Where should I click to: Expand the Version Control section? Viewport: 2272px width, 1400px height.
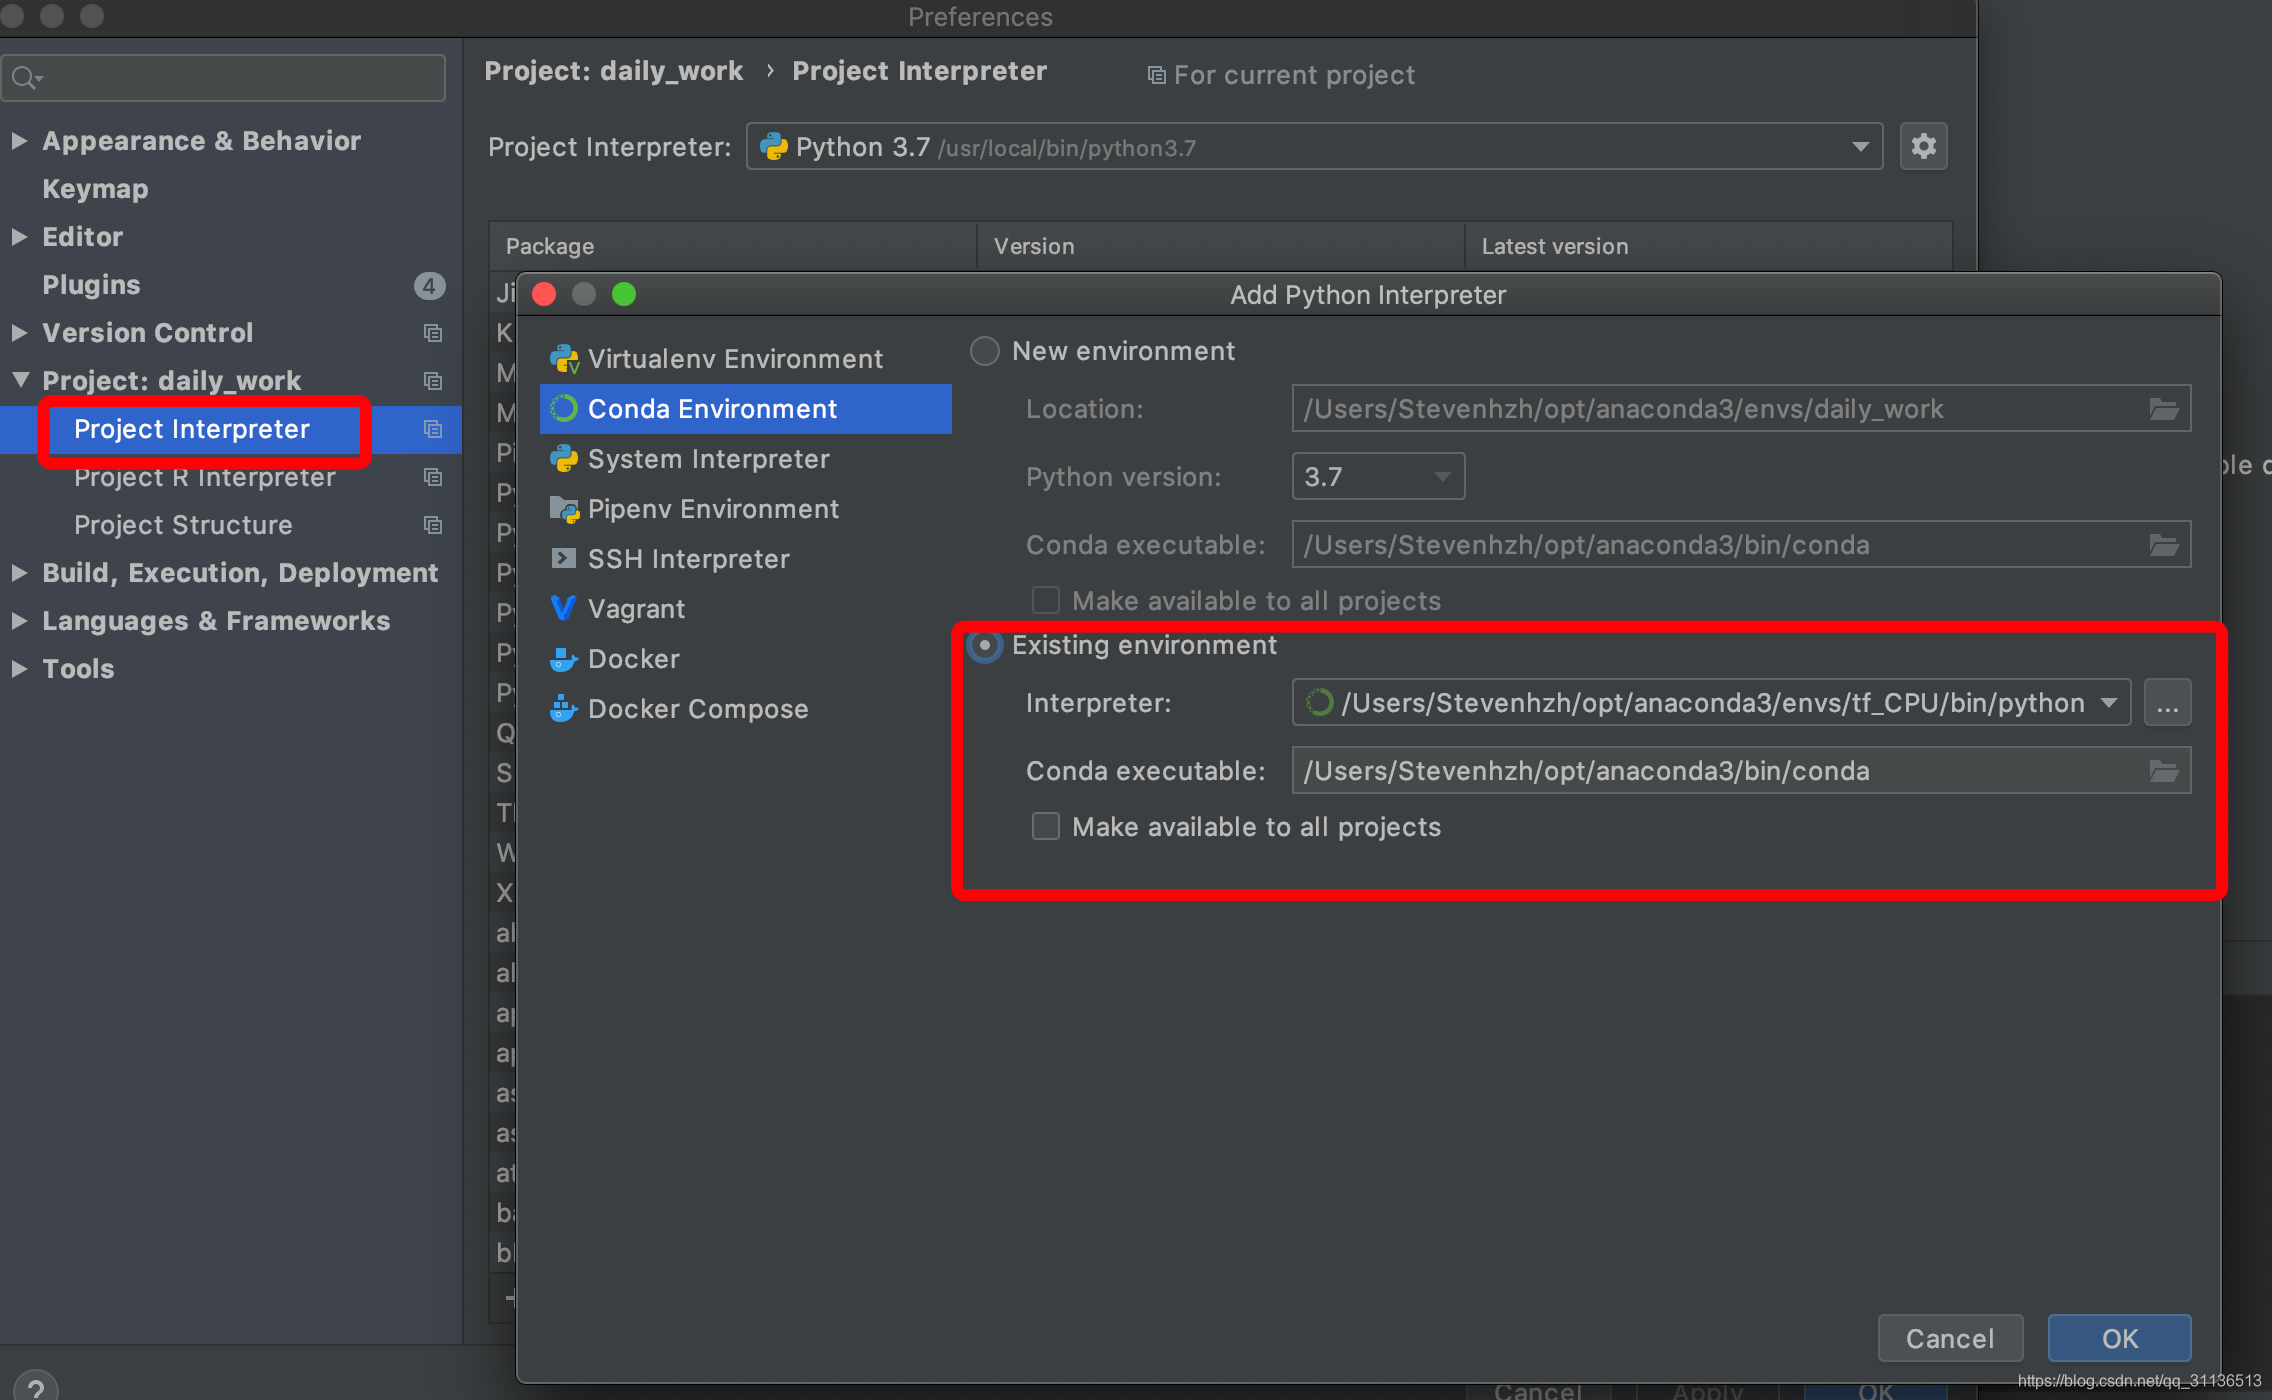point(19,333)
